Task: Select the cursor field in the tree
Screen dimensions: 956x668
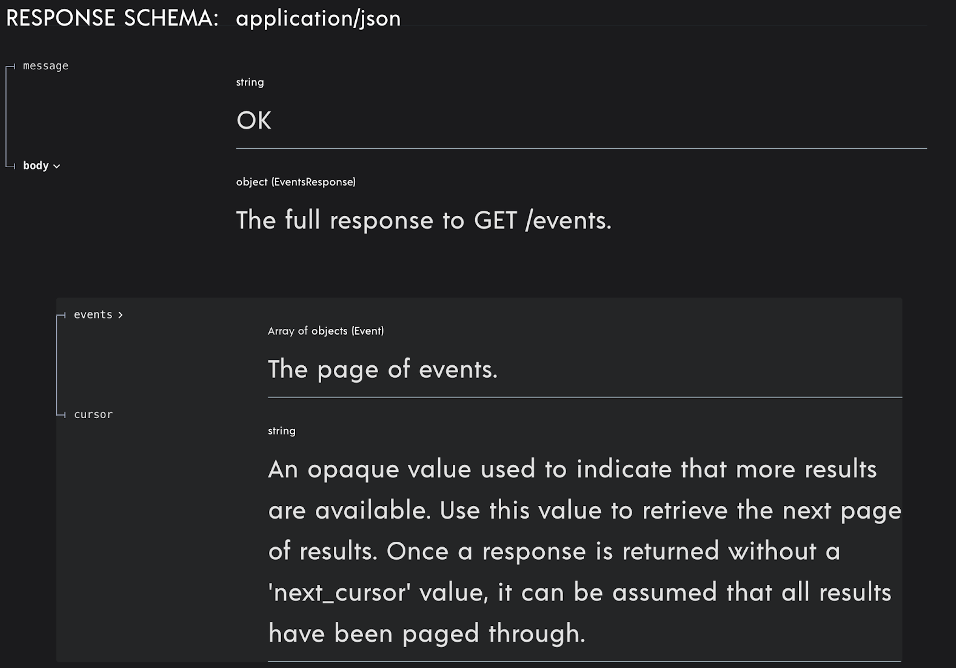Action: pyautogui.click(x=93, y=413)
